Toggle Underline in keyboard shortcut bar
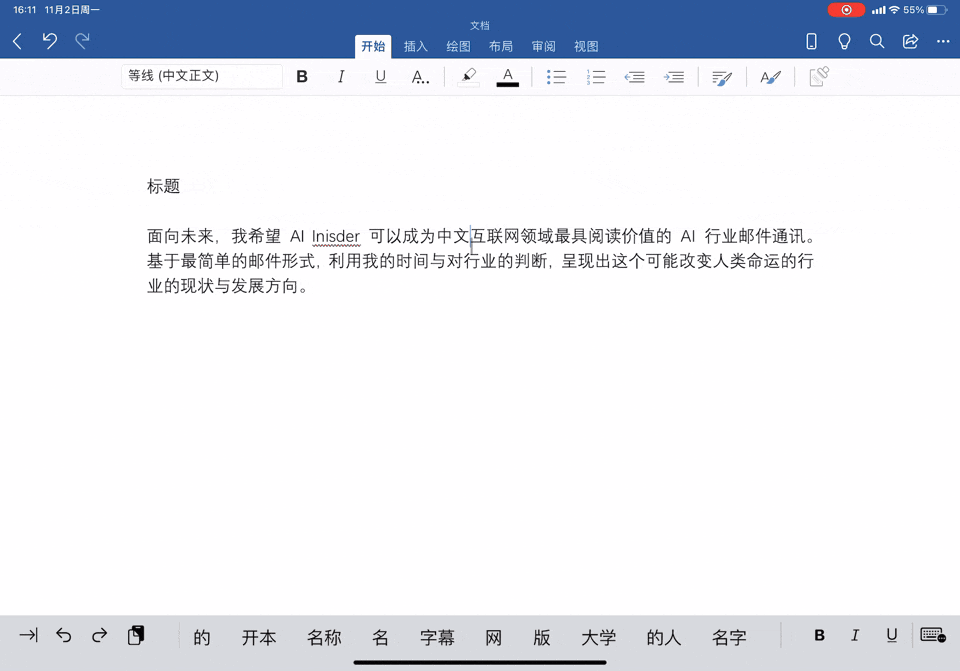This screenshot has width=960, height=671. [892, 635]
